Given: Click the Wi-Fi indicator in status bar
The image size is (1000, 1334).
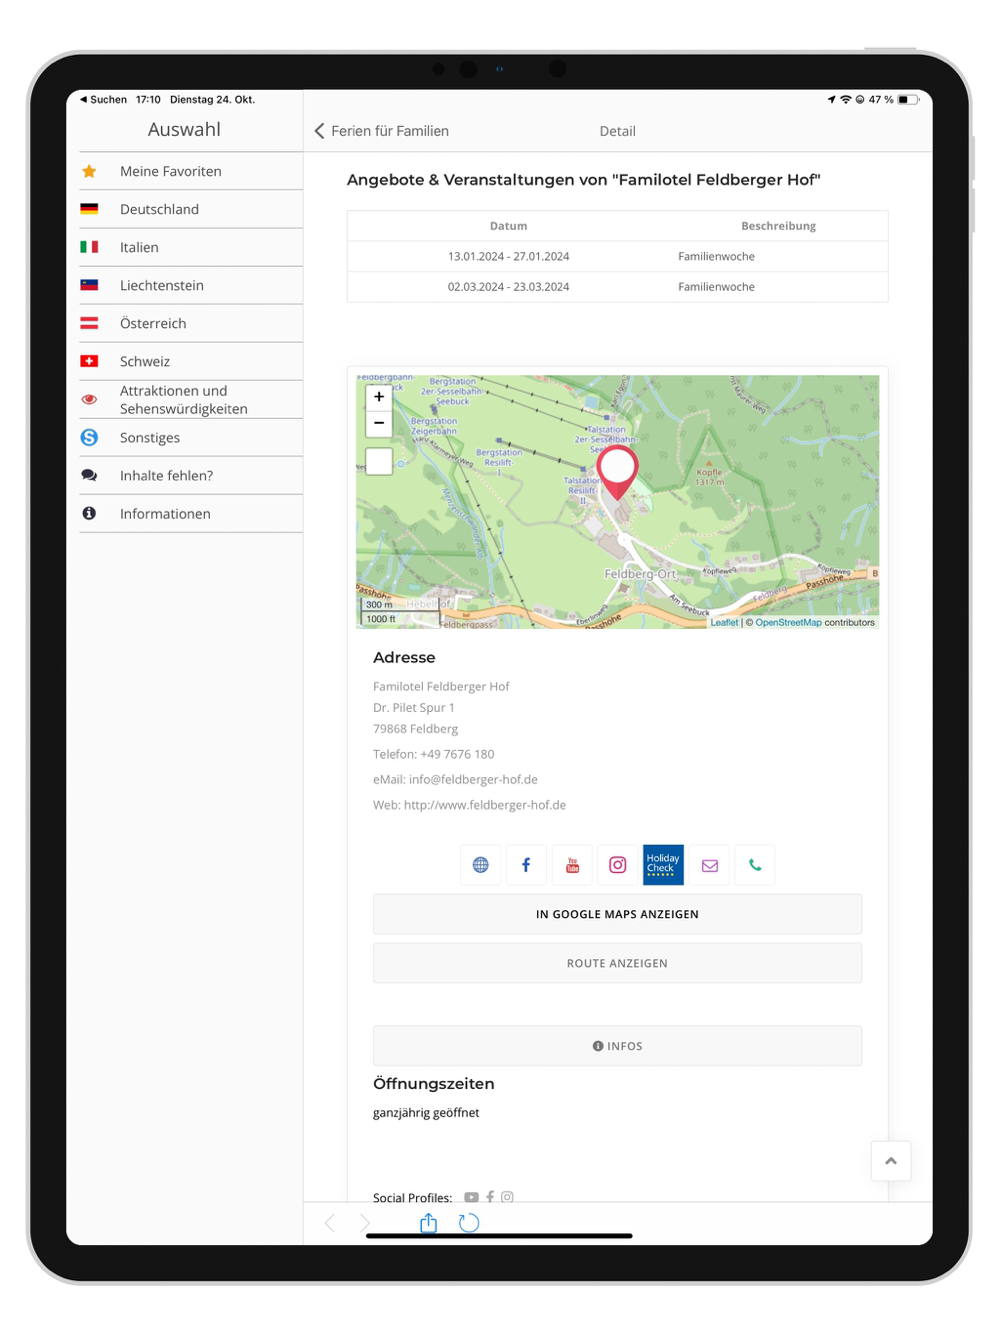Looking at the screenshot, I should click(846, 100).
